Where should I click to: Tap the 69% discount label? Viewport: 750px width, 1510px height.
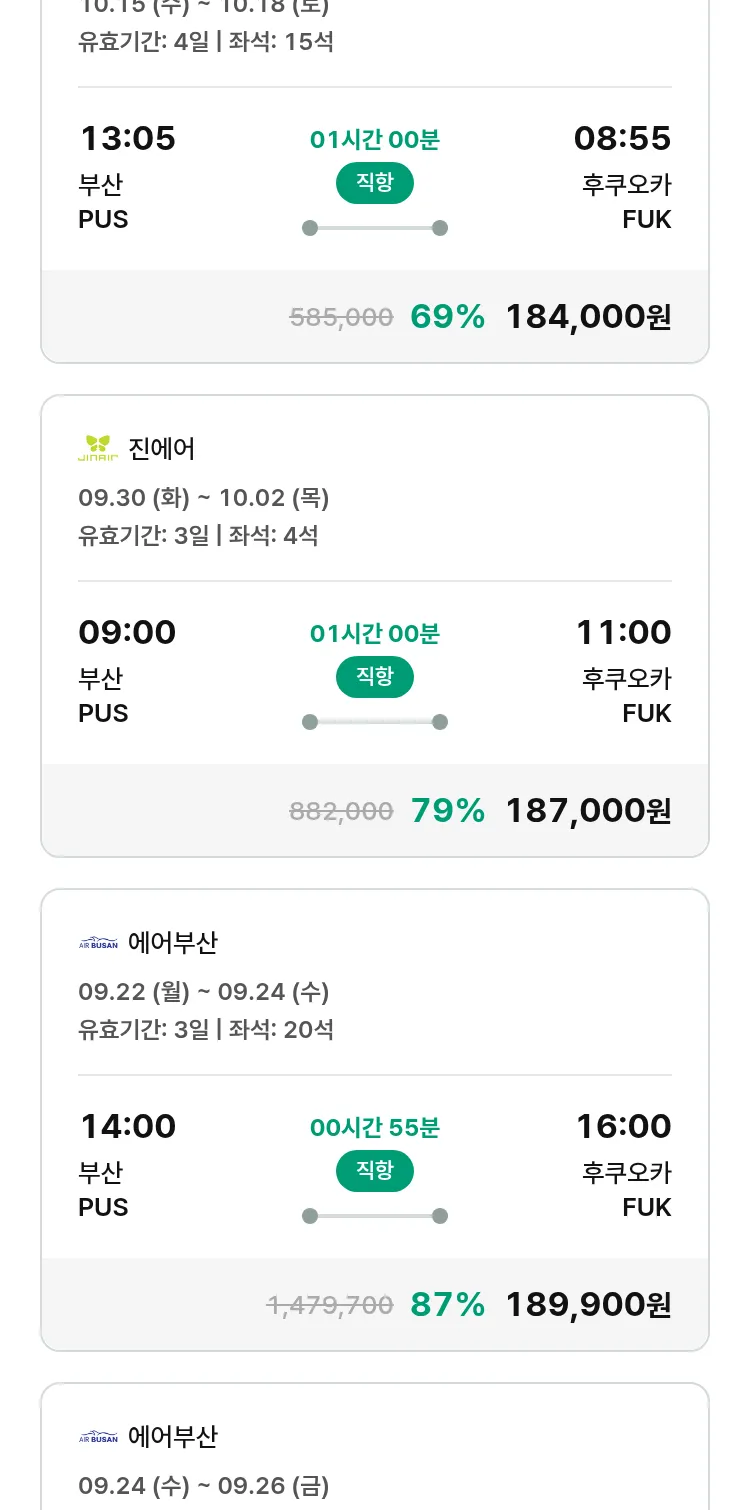click(x=447, y=317)
